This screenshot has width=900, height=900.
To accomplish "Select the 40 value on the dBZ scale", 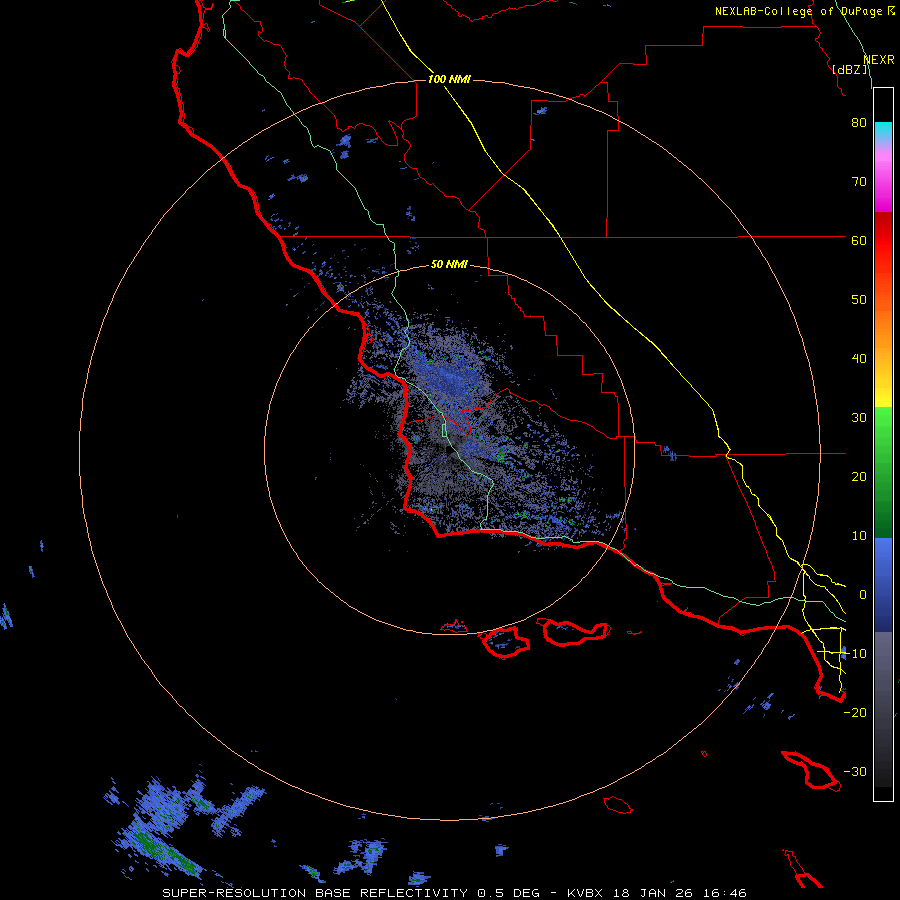I will click(859, 359).
